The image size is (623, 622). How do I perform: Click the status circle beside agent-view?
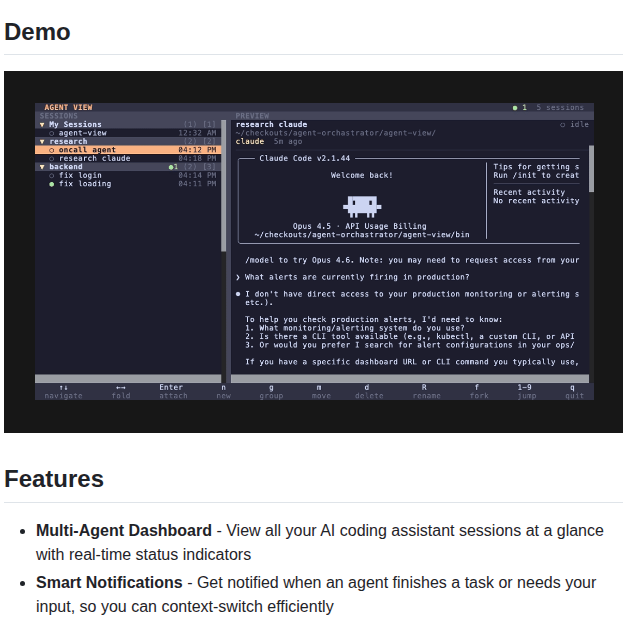click(x=52, y=133)
